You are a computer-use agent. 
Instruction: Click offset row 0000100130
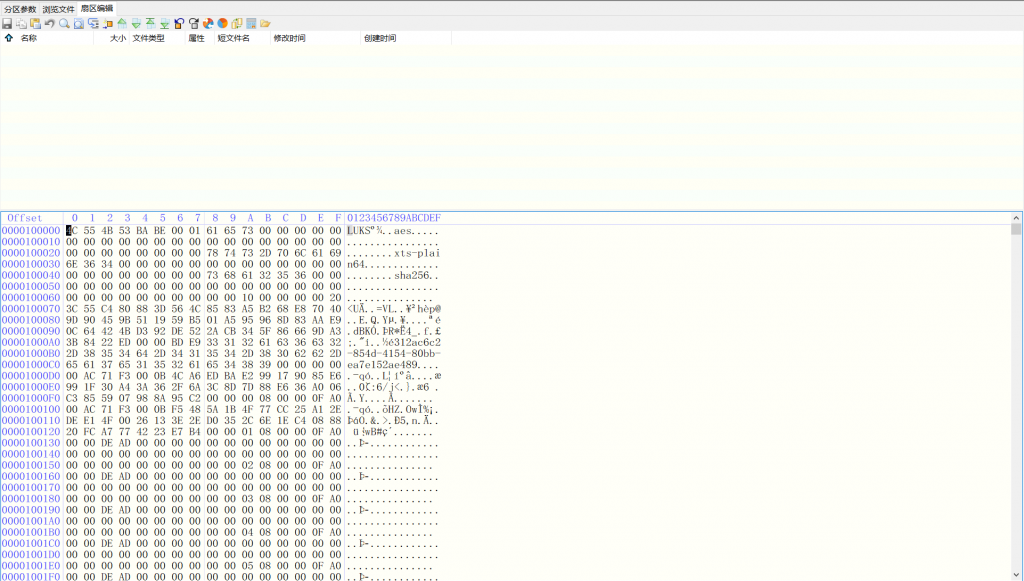pos(31,443)
